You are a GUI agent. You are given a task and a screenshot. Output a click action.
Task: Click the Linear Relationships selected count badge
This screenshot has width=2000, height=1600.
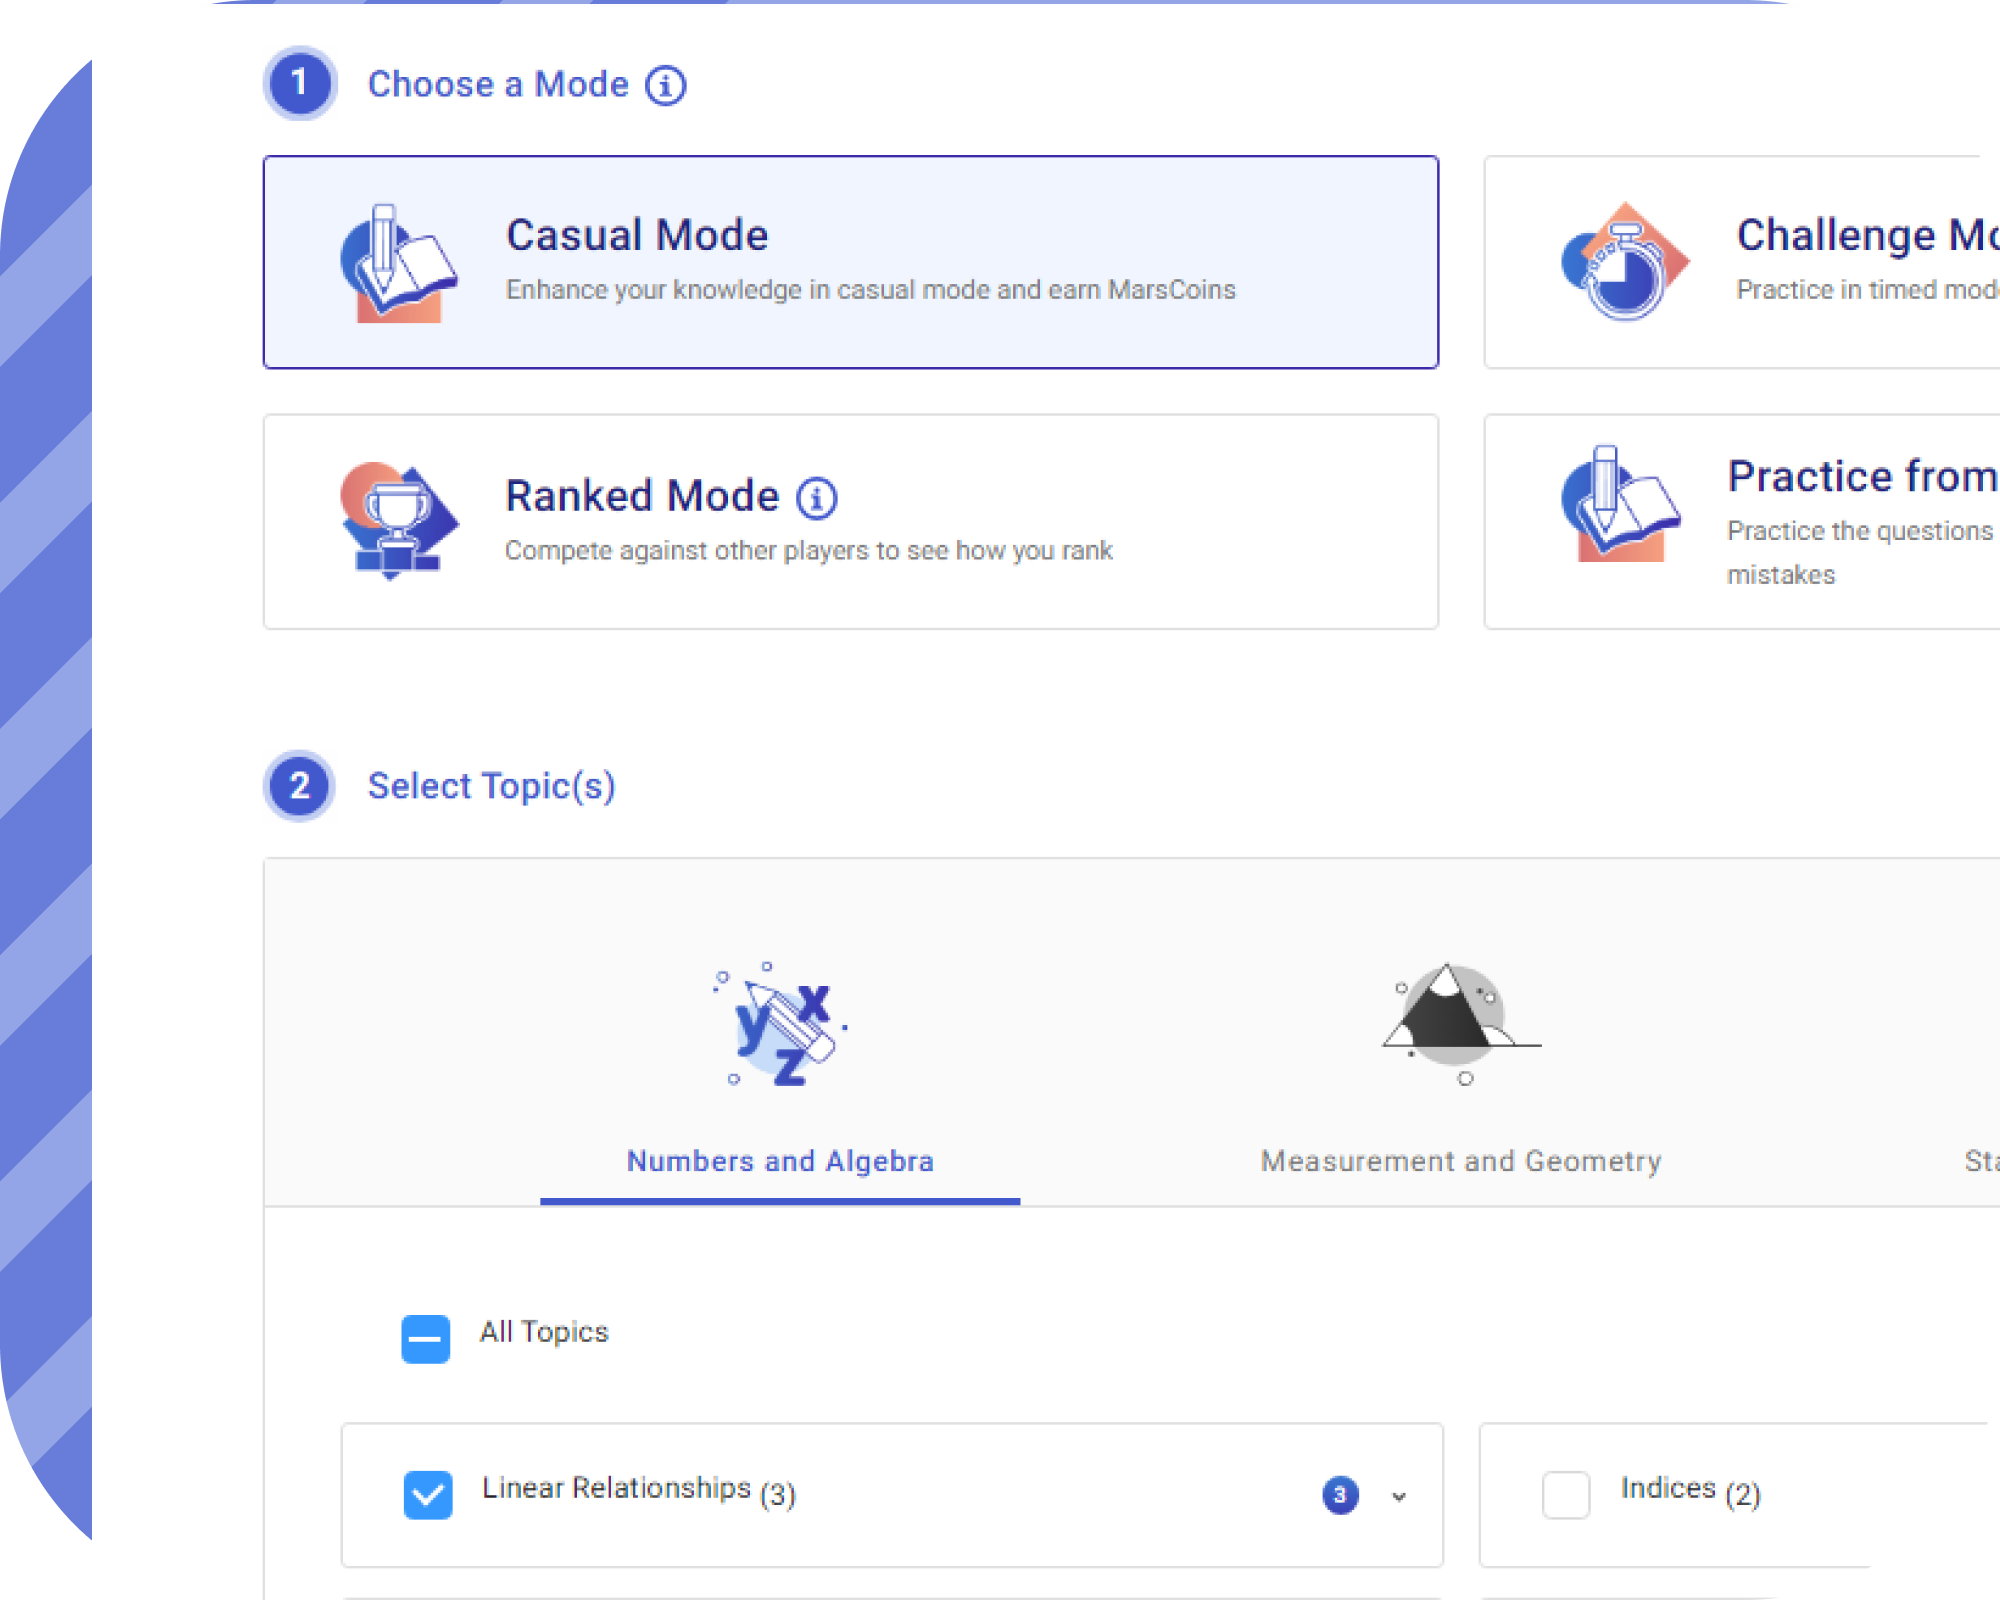point(1340,1495)
